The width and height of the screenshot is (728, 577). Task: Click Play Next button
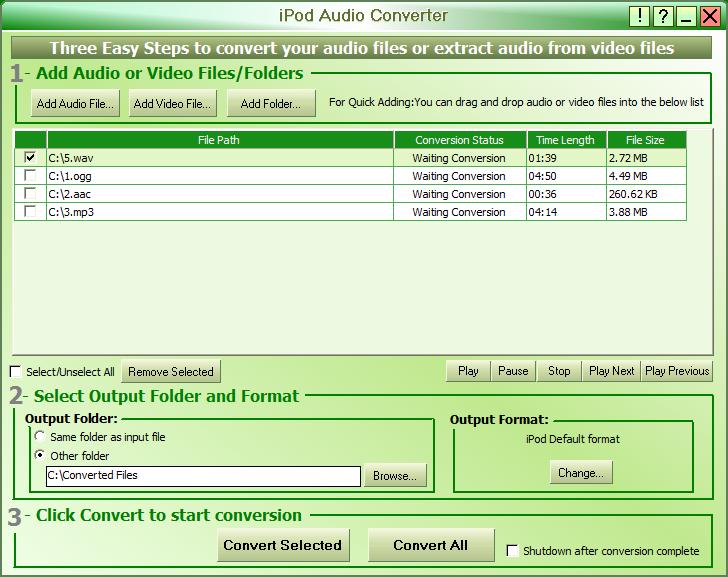611,371
